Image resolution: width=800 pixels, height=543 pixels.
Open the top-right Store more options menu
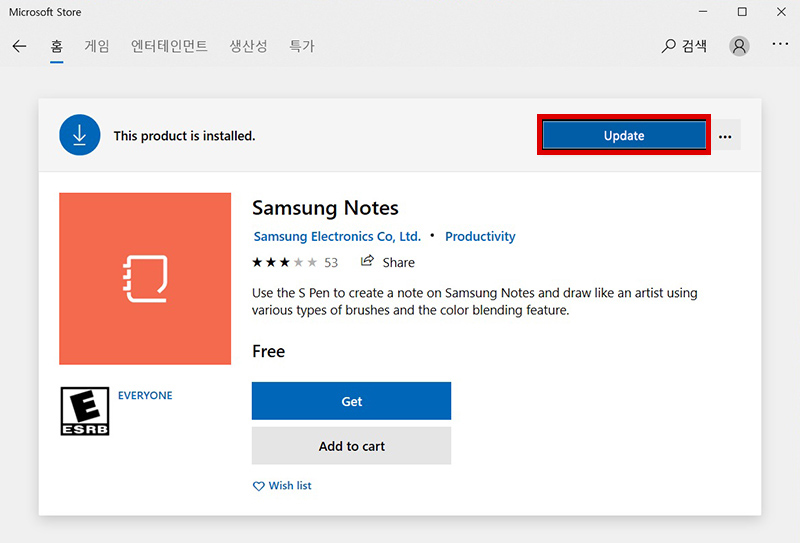(x=780, y=44)
